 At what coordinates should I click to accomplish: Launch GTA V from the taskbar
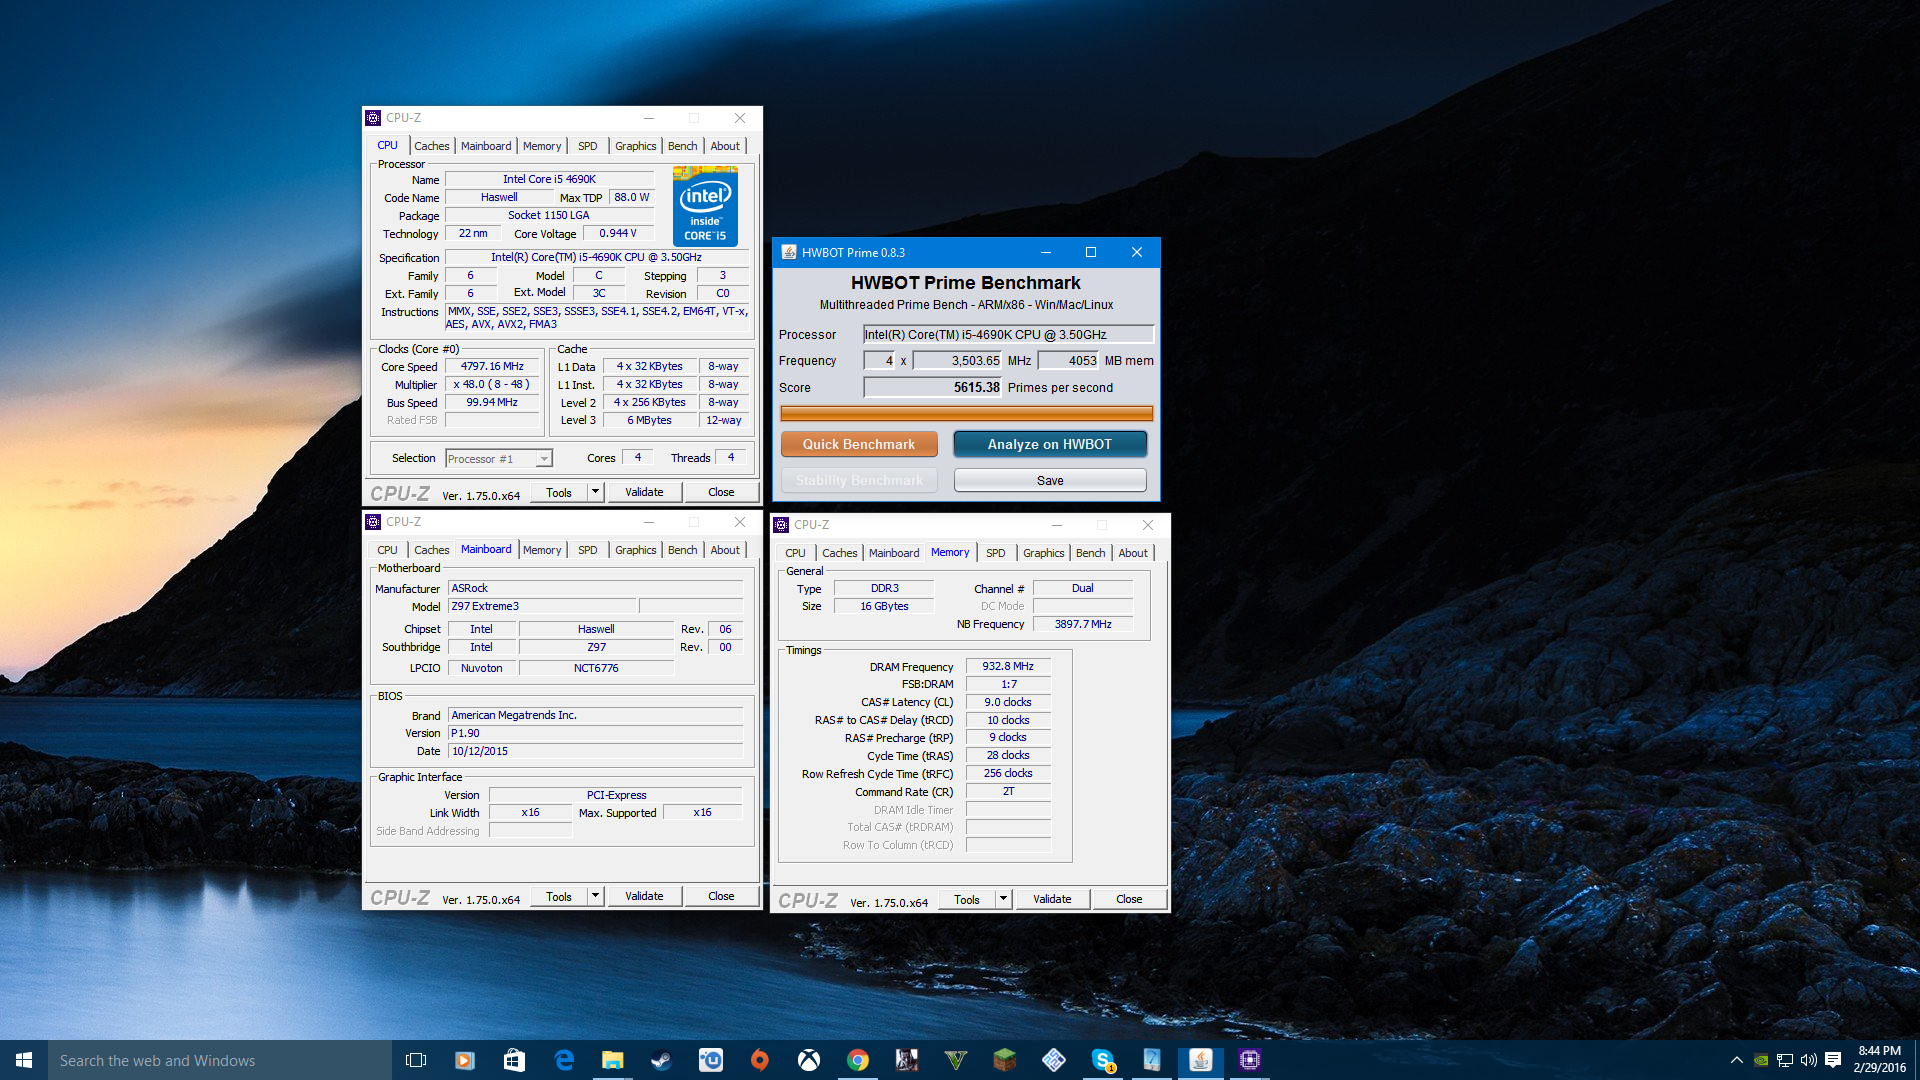[955, 1060]
